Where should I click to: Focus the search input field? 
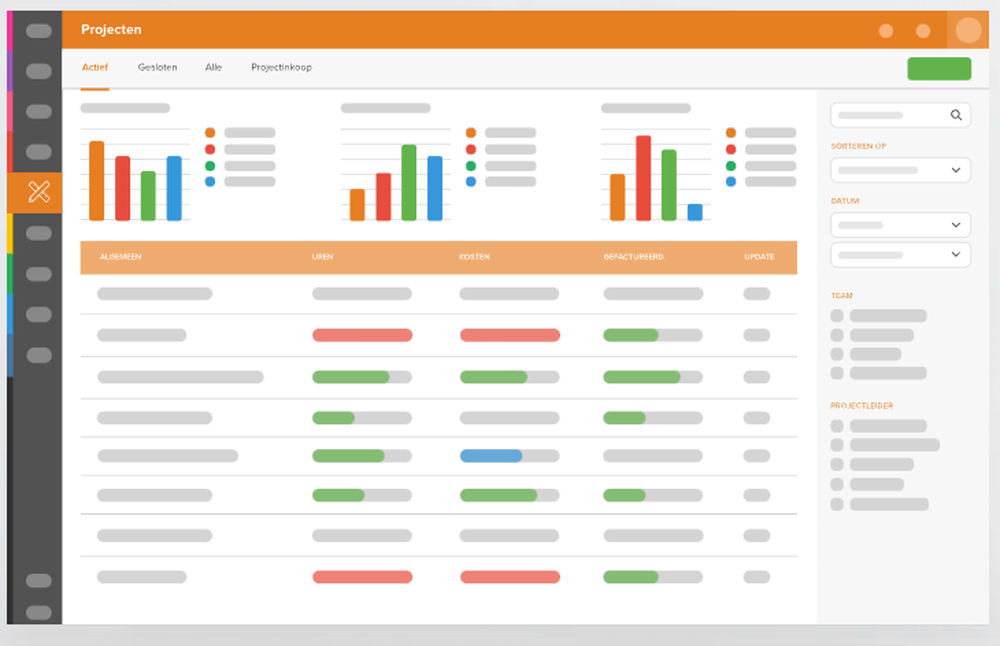coord(900,115)
